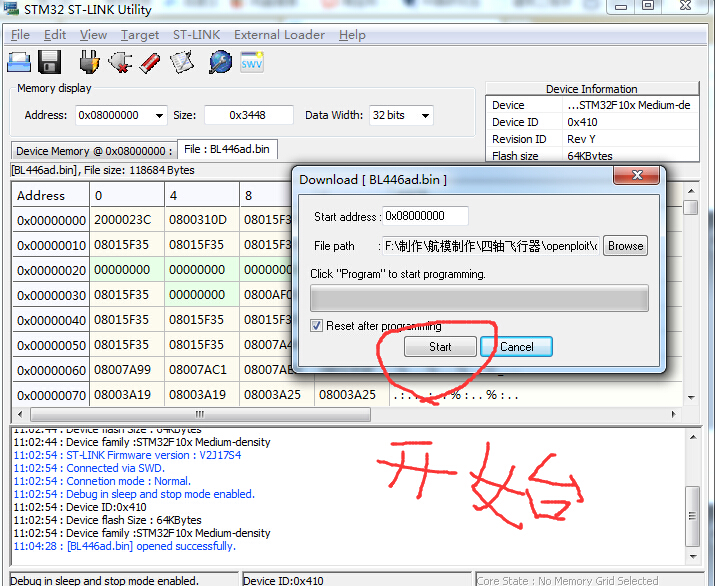The image size is (715, 586).
Task: Expand the Address dropdown
Action: pyautogui.click(x=159, y=115)
